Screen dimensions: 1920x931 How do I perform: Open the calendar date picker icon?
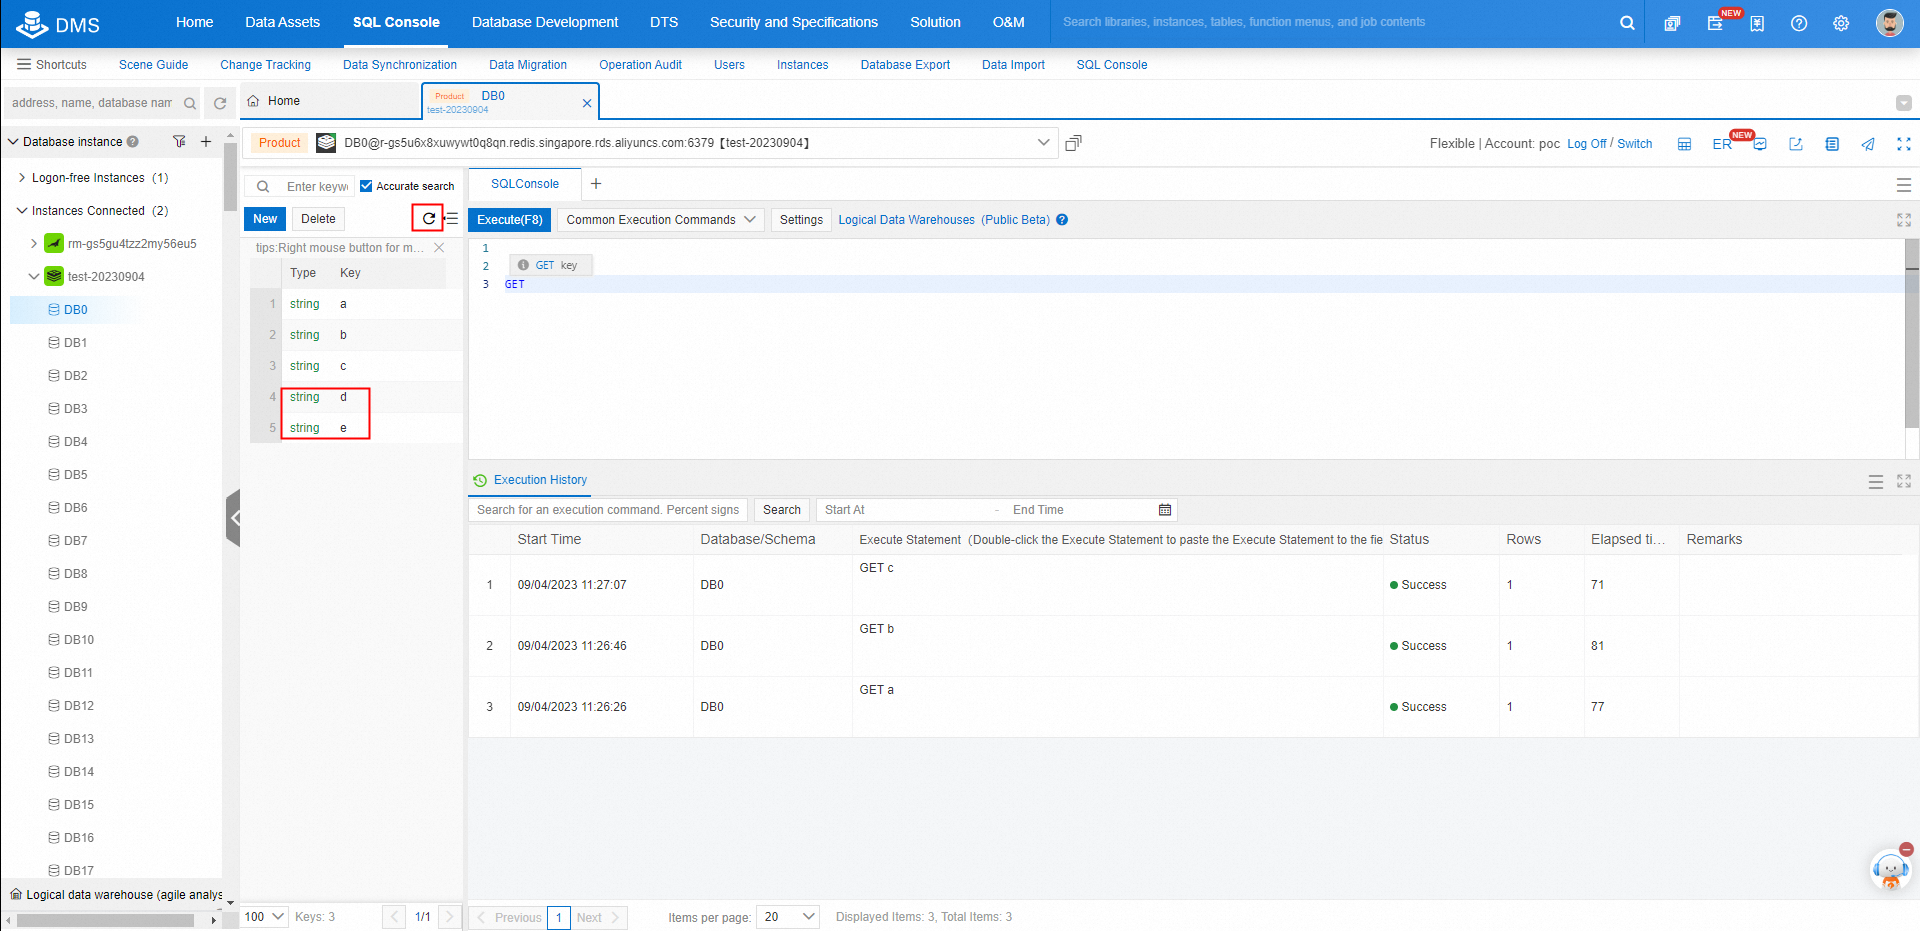coord(1165,510)
